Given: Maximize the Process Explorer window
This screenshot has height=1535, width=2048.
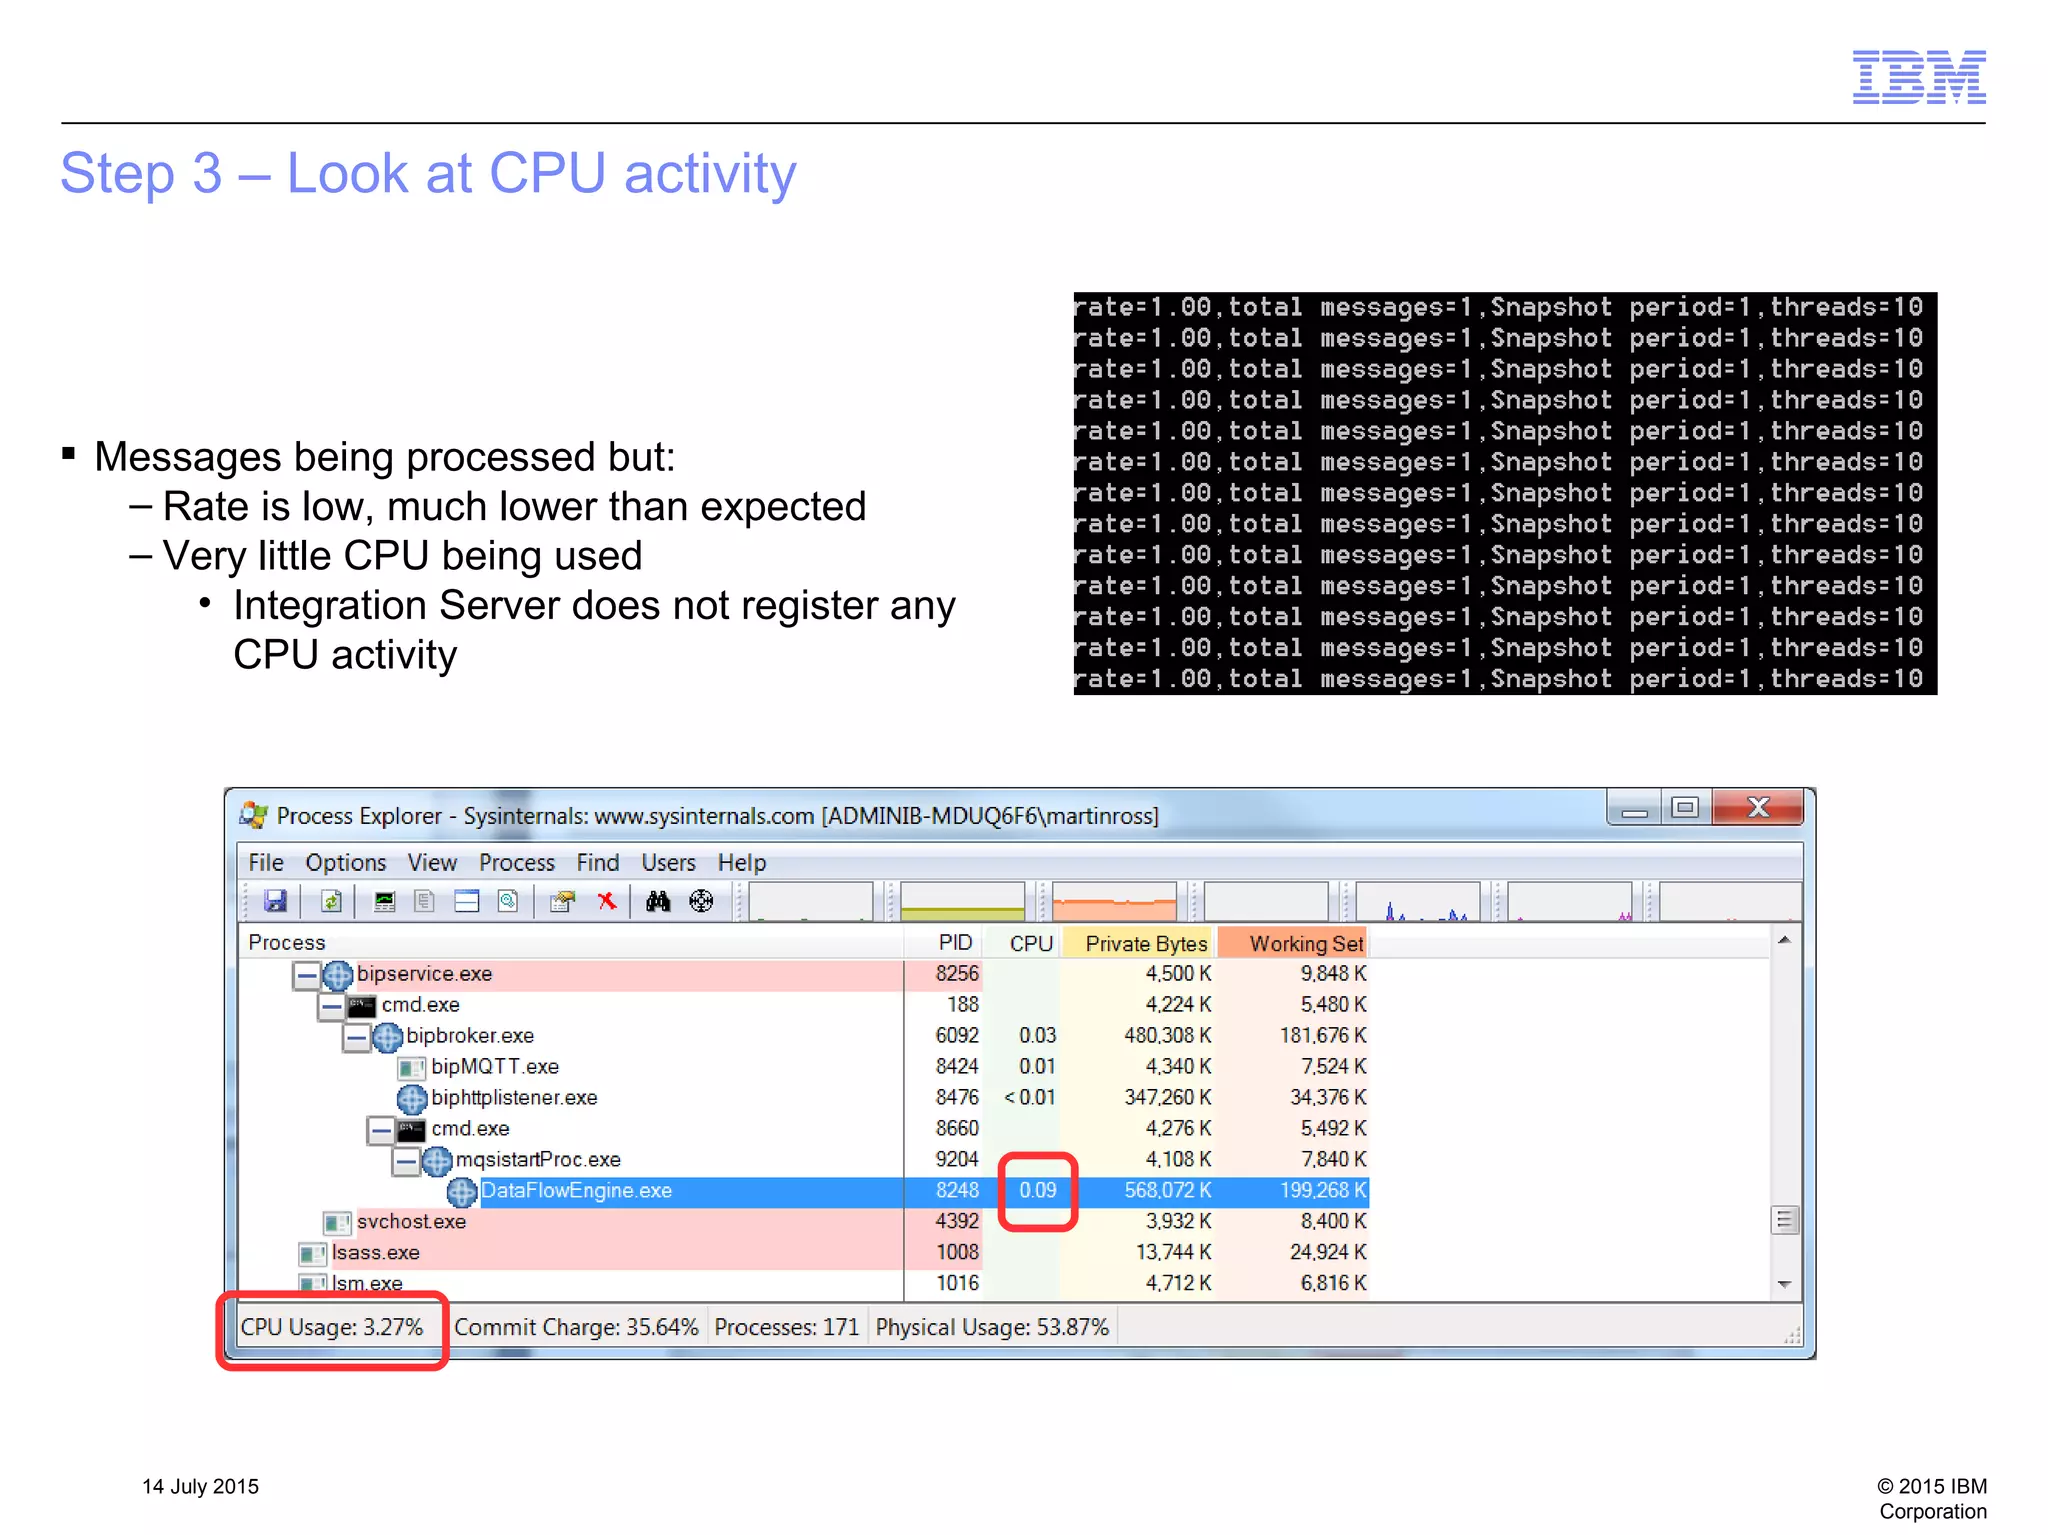Looking at the screenshot, I should pyautogui.click(x=1685, y=807).
